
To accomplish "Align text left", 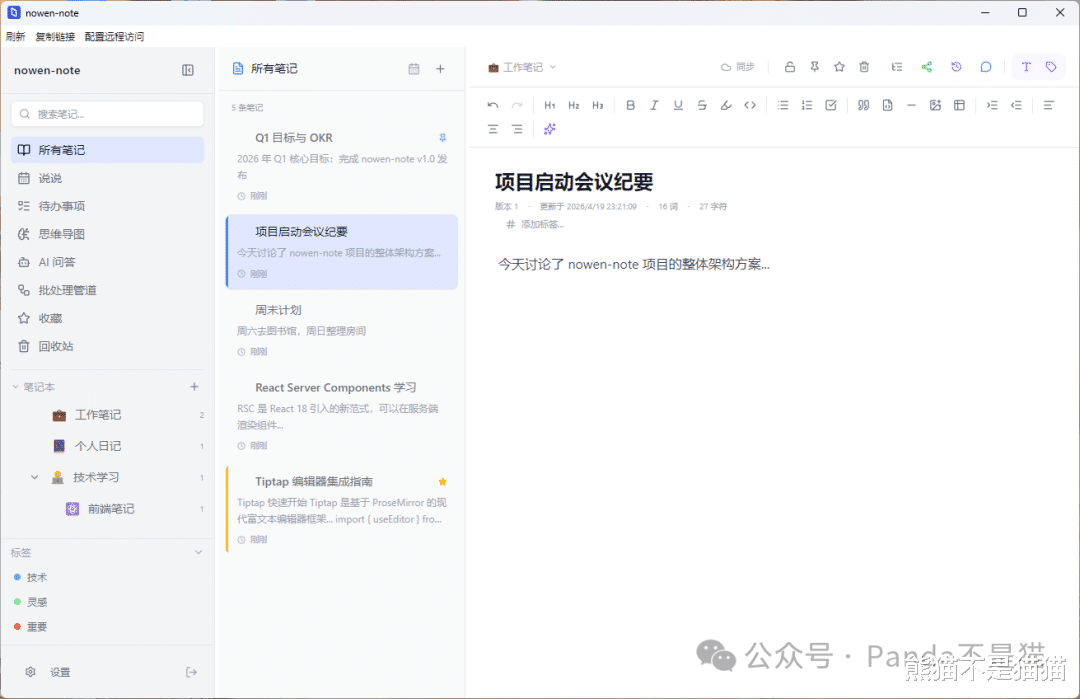I will pyautogui.click(x=1048, y=105).
